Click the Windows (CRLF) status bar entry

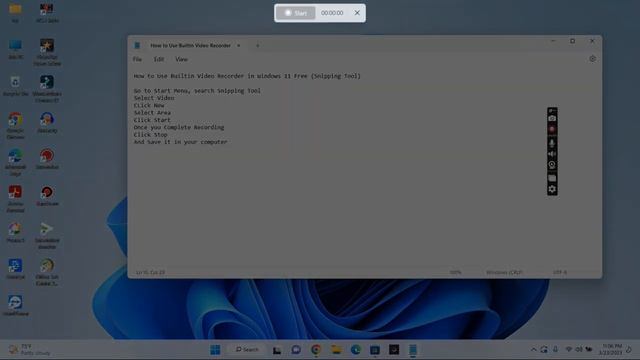click(504, 272)
